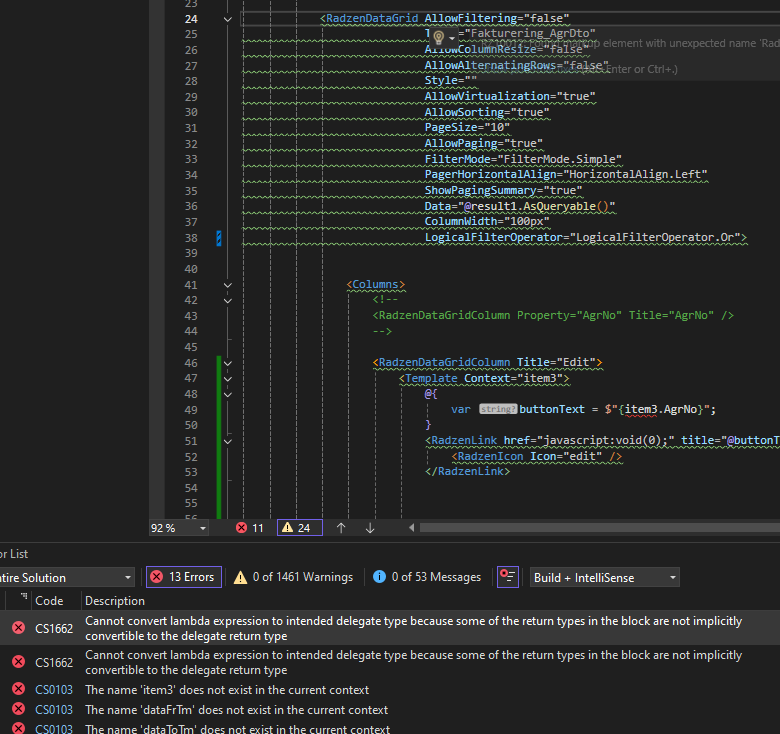The width and height of the screenshot is (780, 734).
Task: Open the CS0103 link for 'dataToTm' error
Action: click(x=54, y=729)
